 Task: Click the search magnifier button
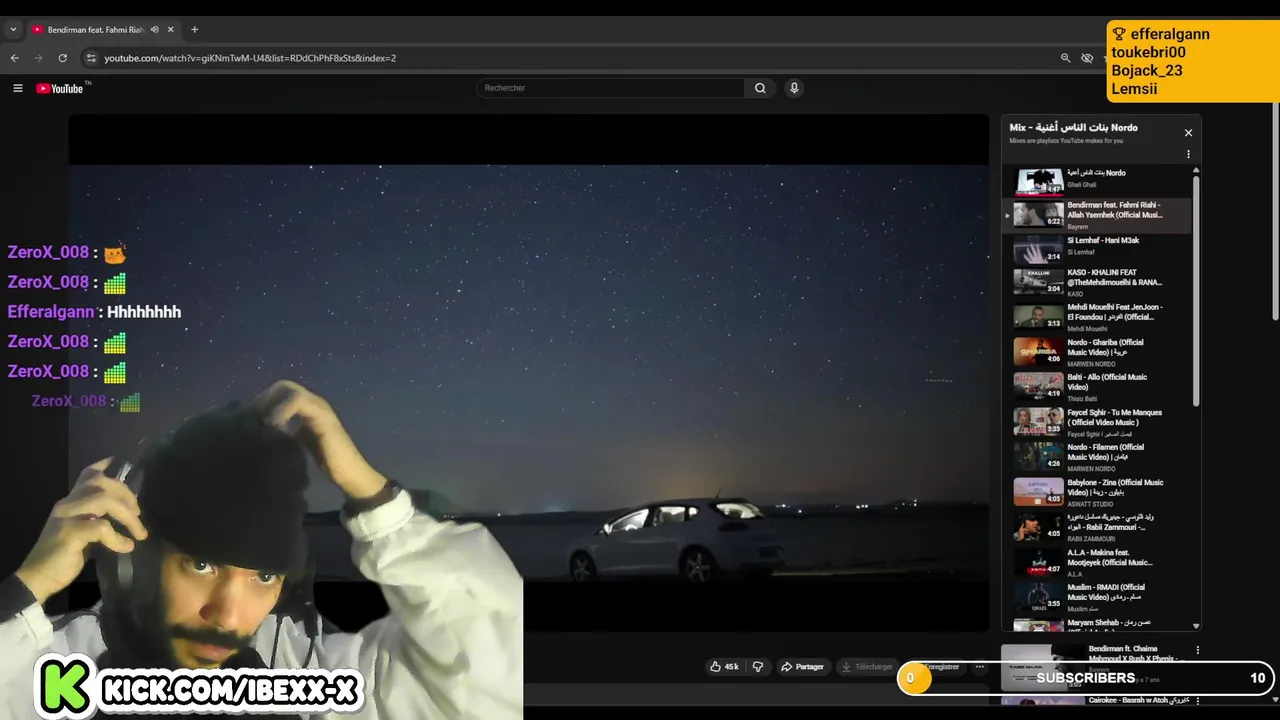point(760,88)
